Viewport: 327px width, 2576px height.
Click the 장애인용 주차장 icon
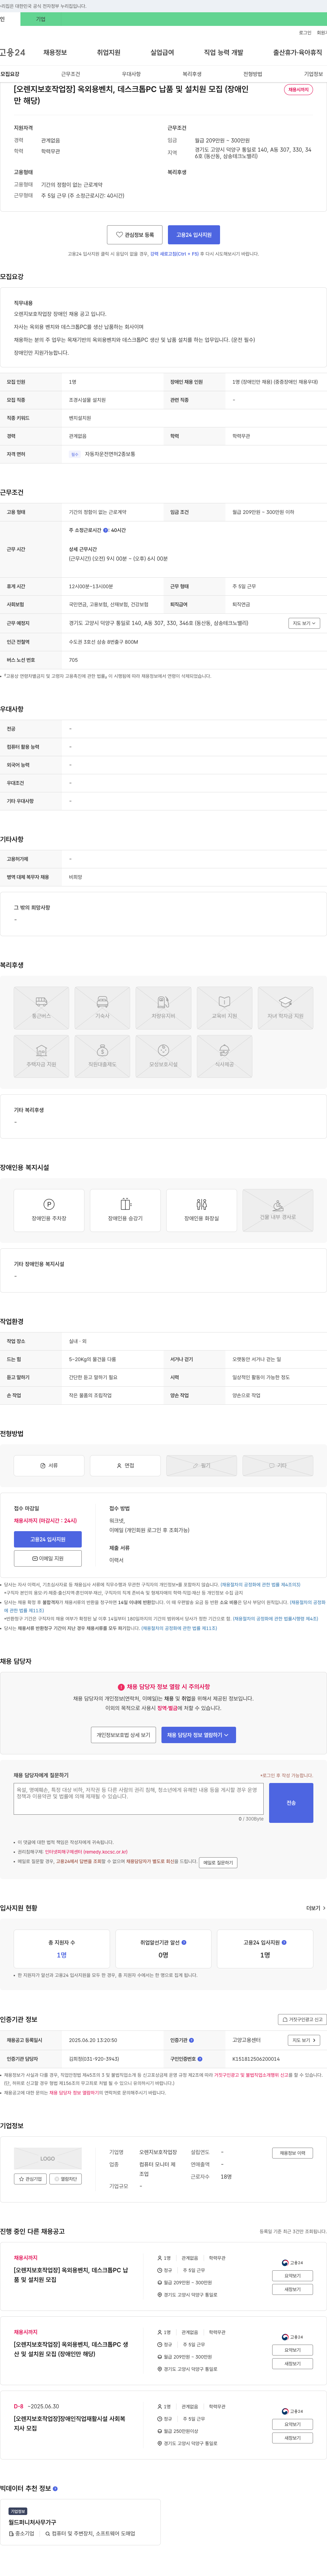pyautogui.click(x=49, y=1210)
